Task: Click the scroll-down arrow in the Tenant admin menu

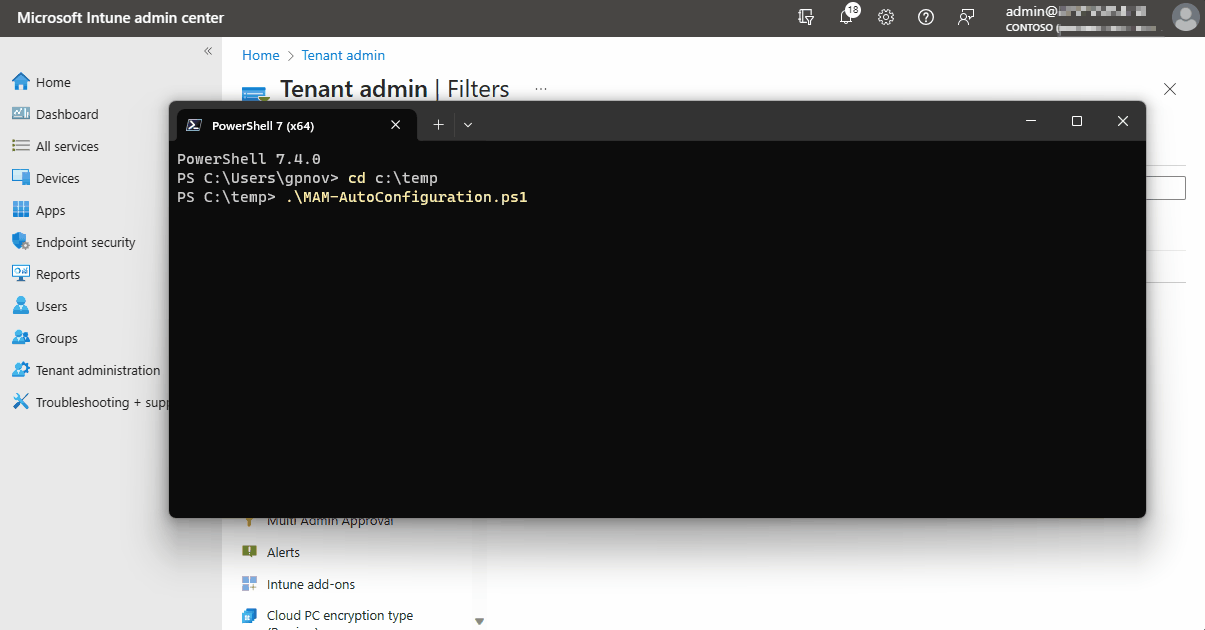Action: (480, 620)
